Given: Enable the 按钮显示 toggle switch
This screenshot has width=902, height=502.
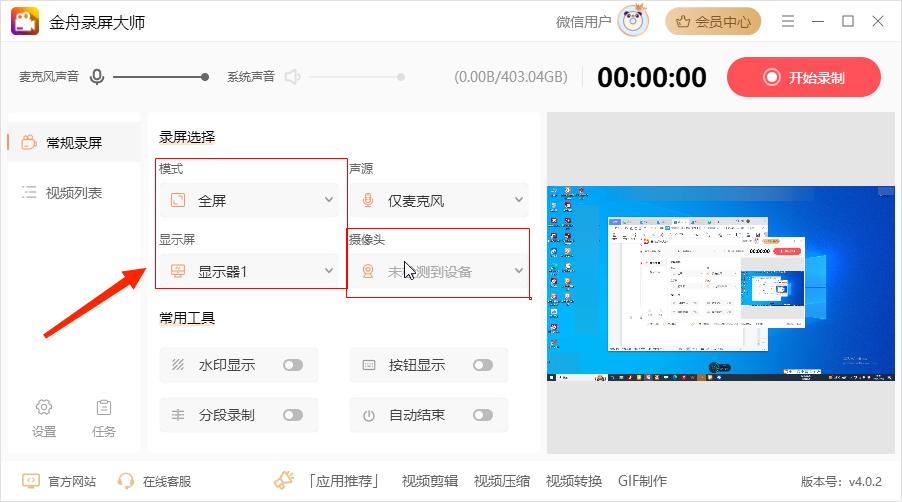Looking at the screenshot, I should (x=483, y=365).
